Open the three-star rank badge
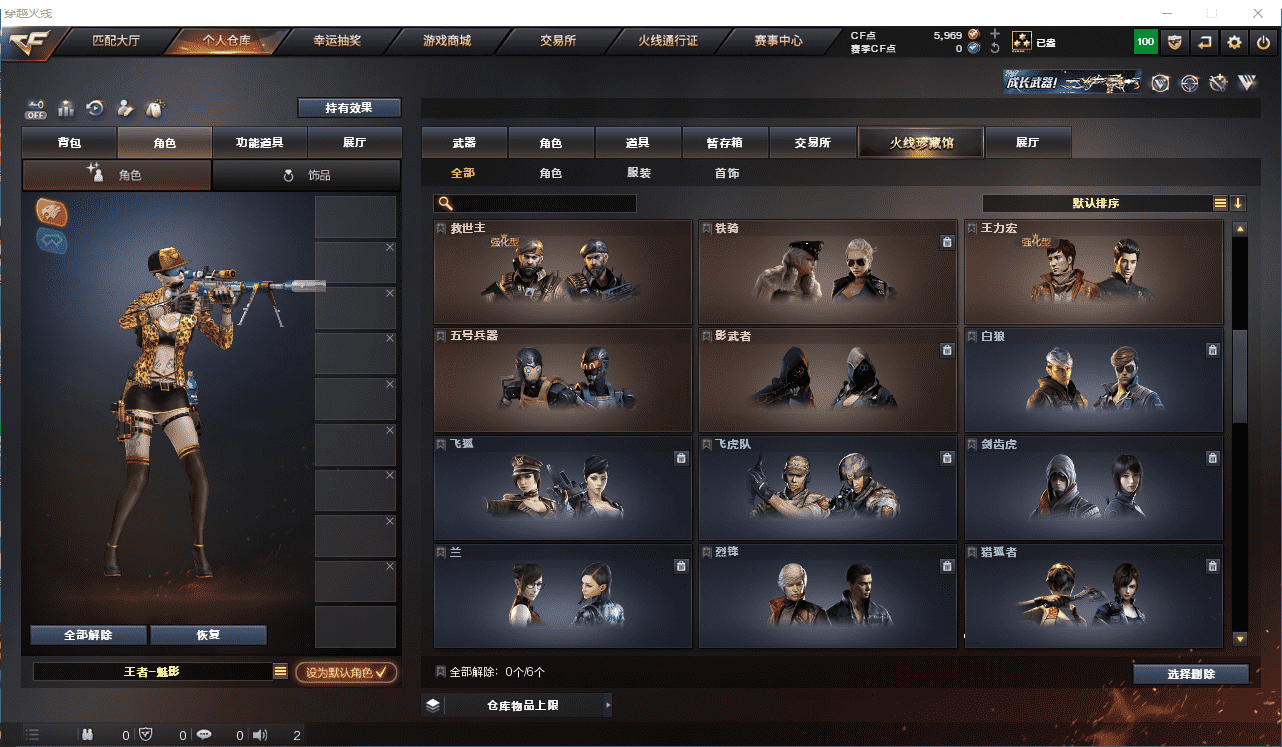Screen dimensions: 1282x747 [1022, 42]
